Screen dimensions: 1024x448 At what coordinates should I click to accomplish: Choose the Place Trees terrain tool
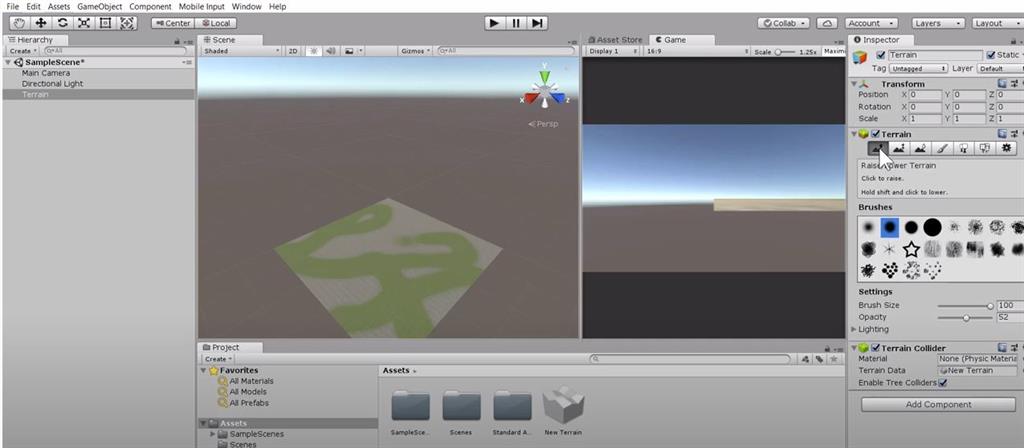click(963, 148)
